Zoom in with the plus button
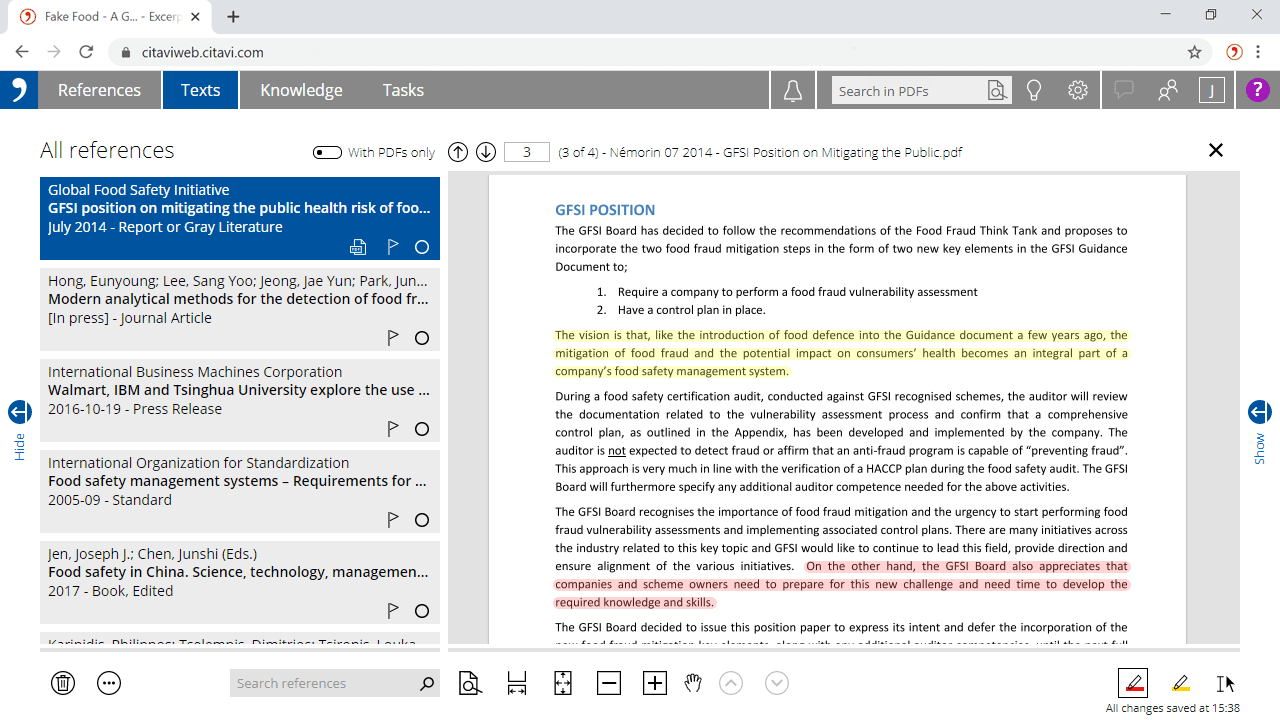 click(x=655, y=683)
